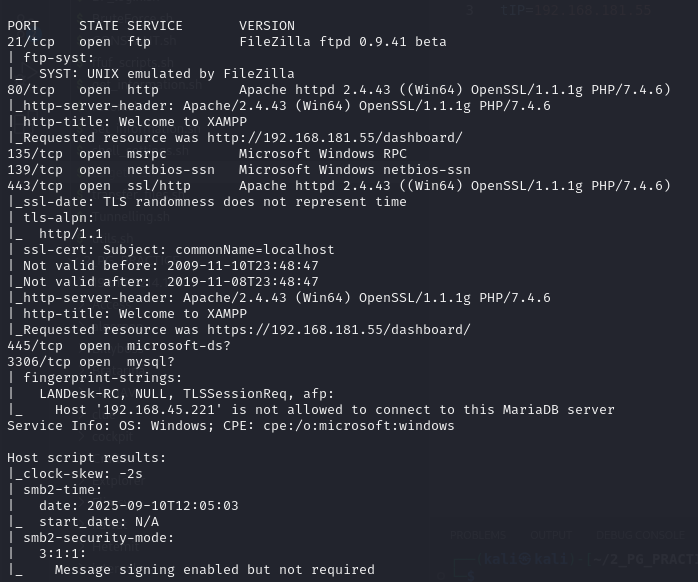Click the 445/tcp microsoft-ds? line
This screenshot has width=698, height=582.
coord(119,346)
